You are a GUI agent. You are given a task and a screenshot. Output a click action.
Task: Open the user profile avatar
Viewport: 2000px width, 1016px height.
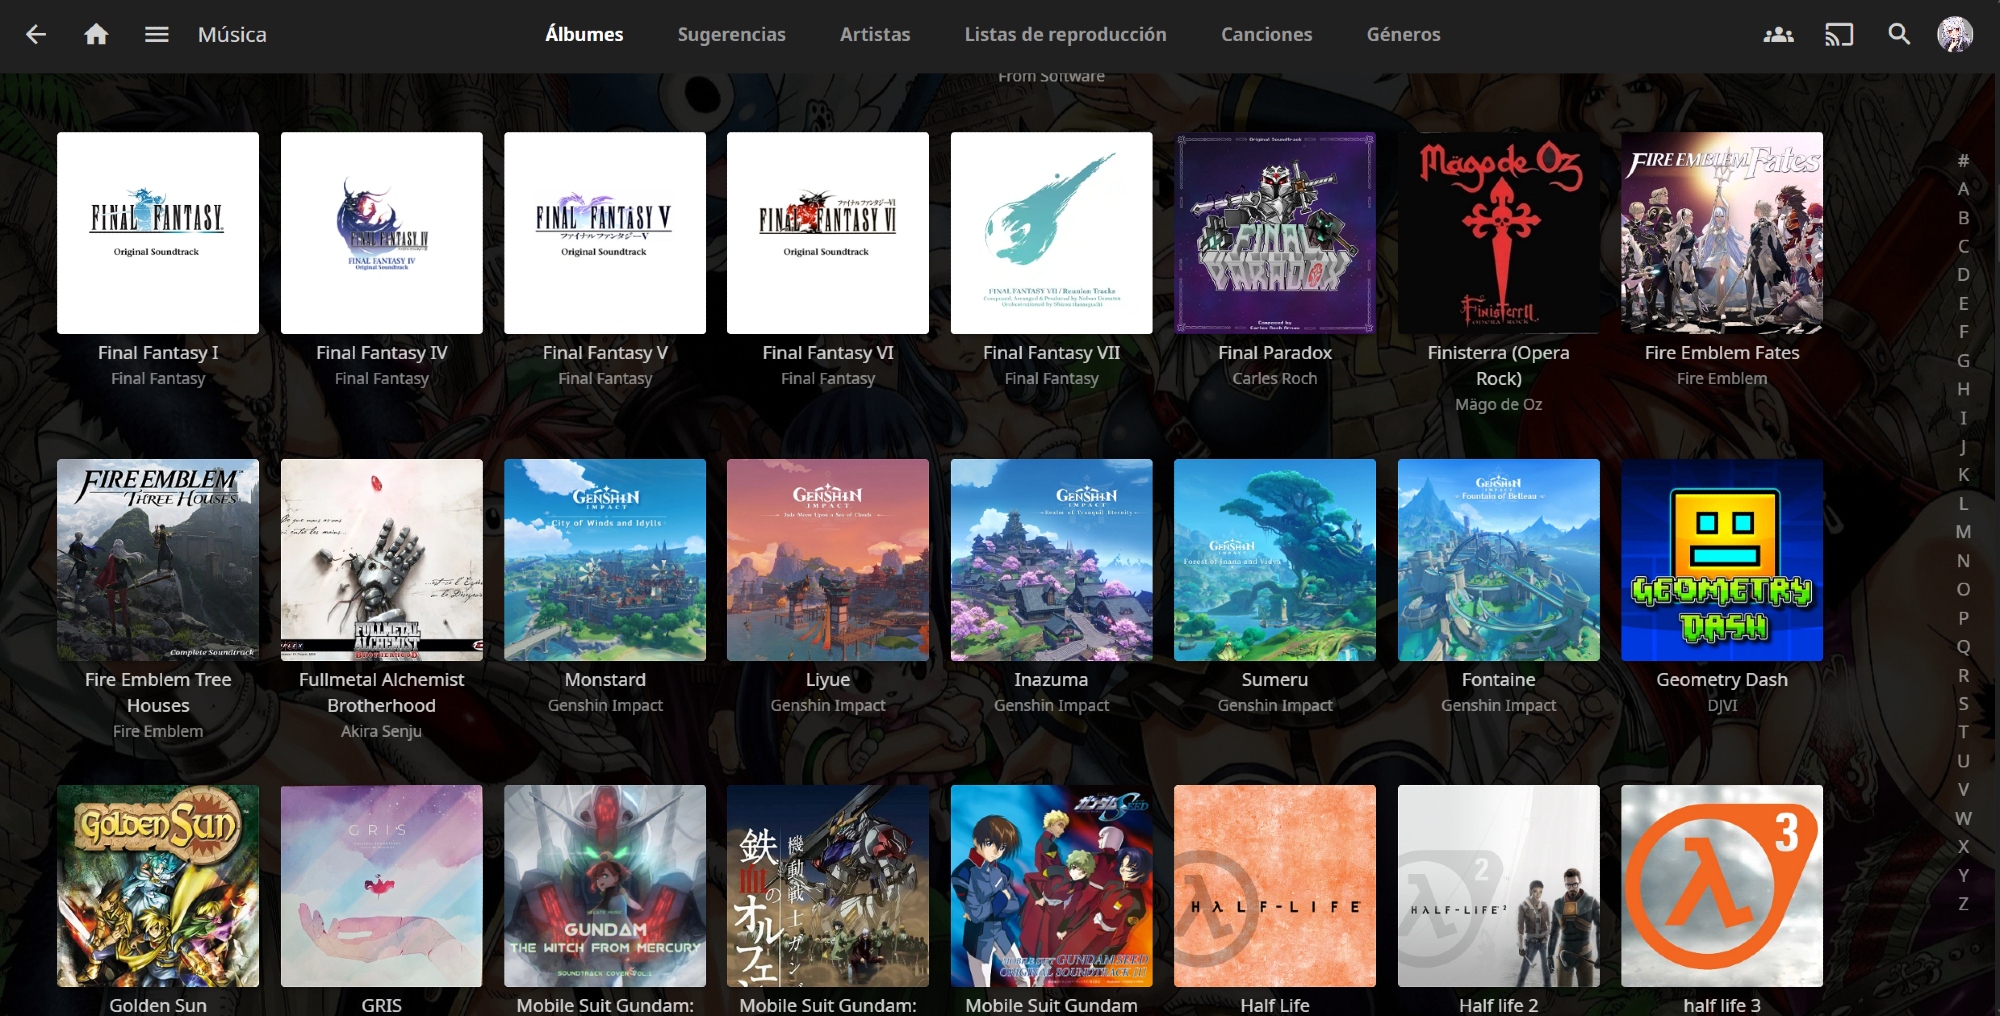(x=1955, y=35)
